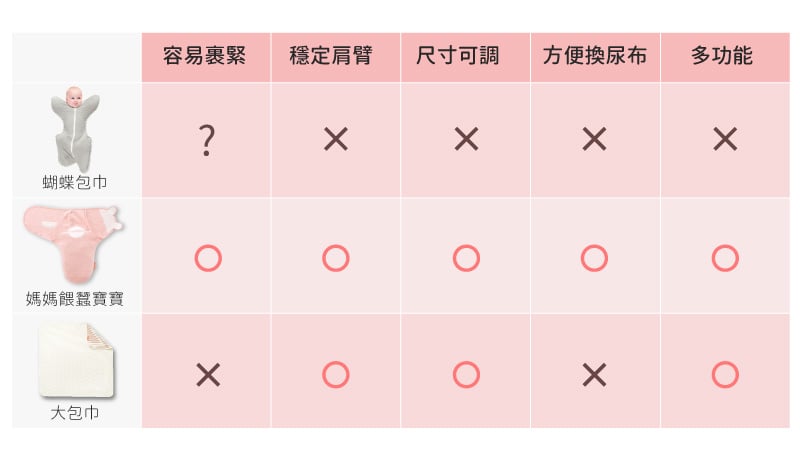
Task: Click the circle for 媽媽餵蠶寶寶 尺寸可調
Action: 466,258
